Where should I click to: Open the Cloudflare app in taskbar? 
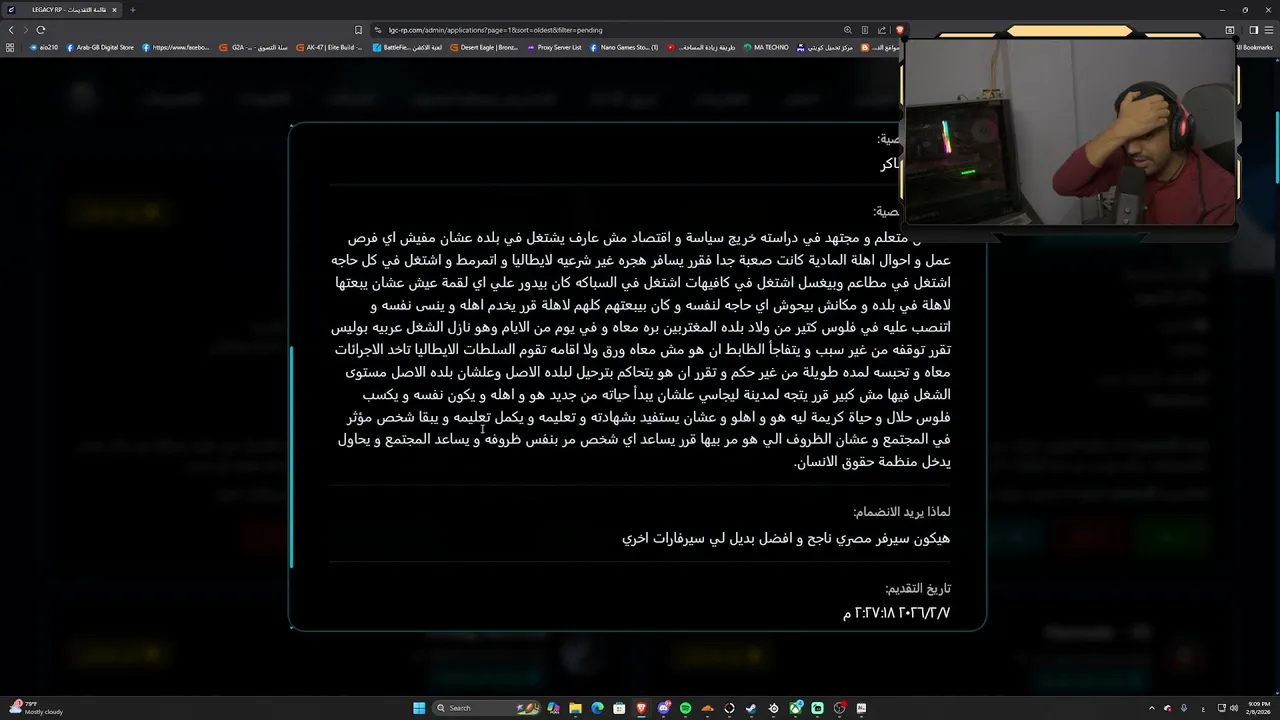[x=707, y=708]
